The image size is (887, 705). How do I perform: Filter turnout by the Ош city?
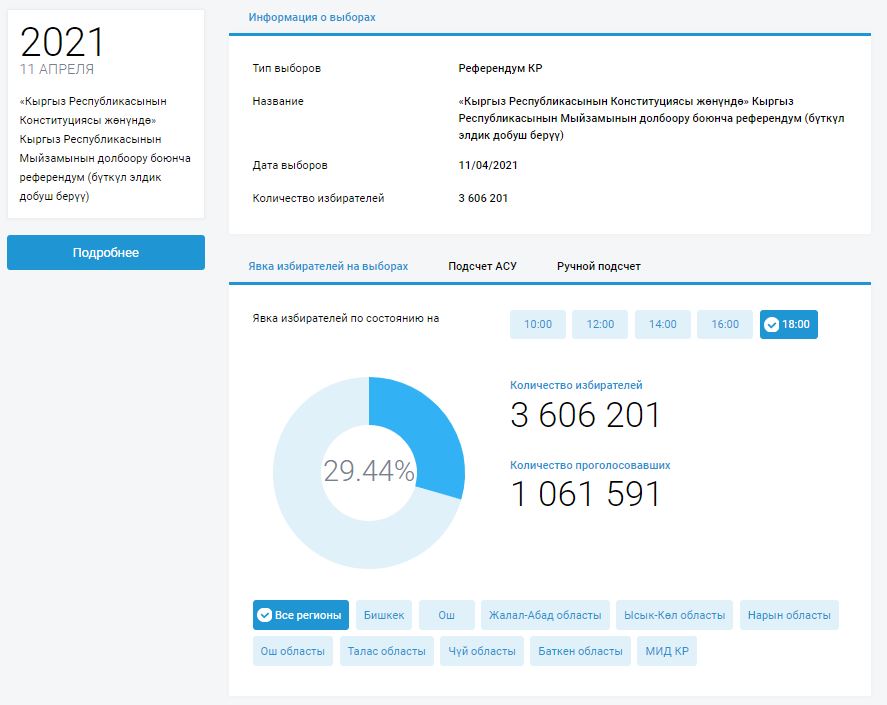pyautogui.click(x=447, y=615)
